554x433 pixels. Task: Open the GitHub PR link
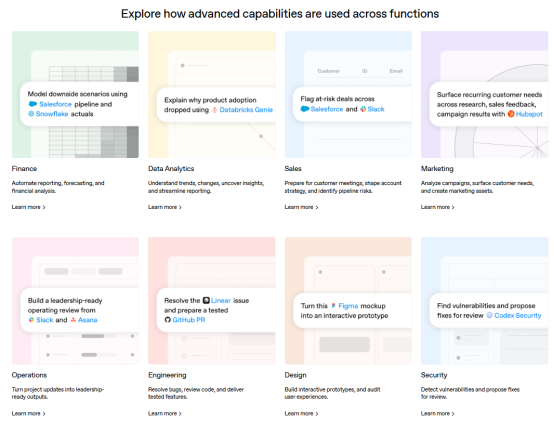pos(189,320)
